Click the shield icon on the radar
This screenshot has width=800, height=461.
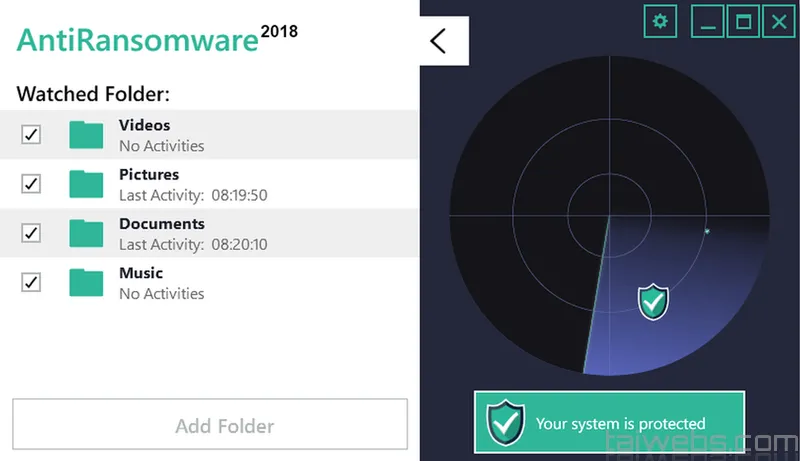pos(653,302)
